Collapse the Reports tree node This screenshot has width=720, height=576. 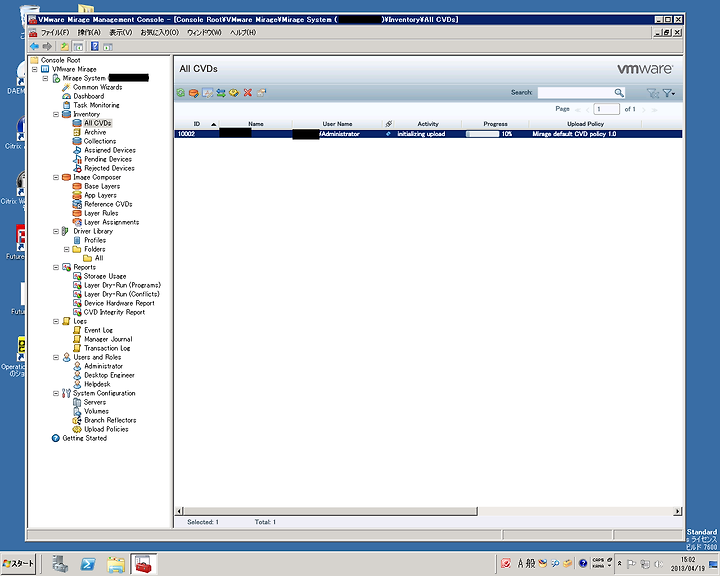[x=56, y=267]
